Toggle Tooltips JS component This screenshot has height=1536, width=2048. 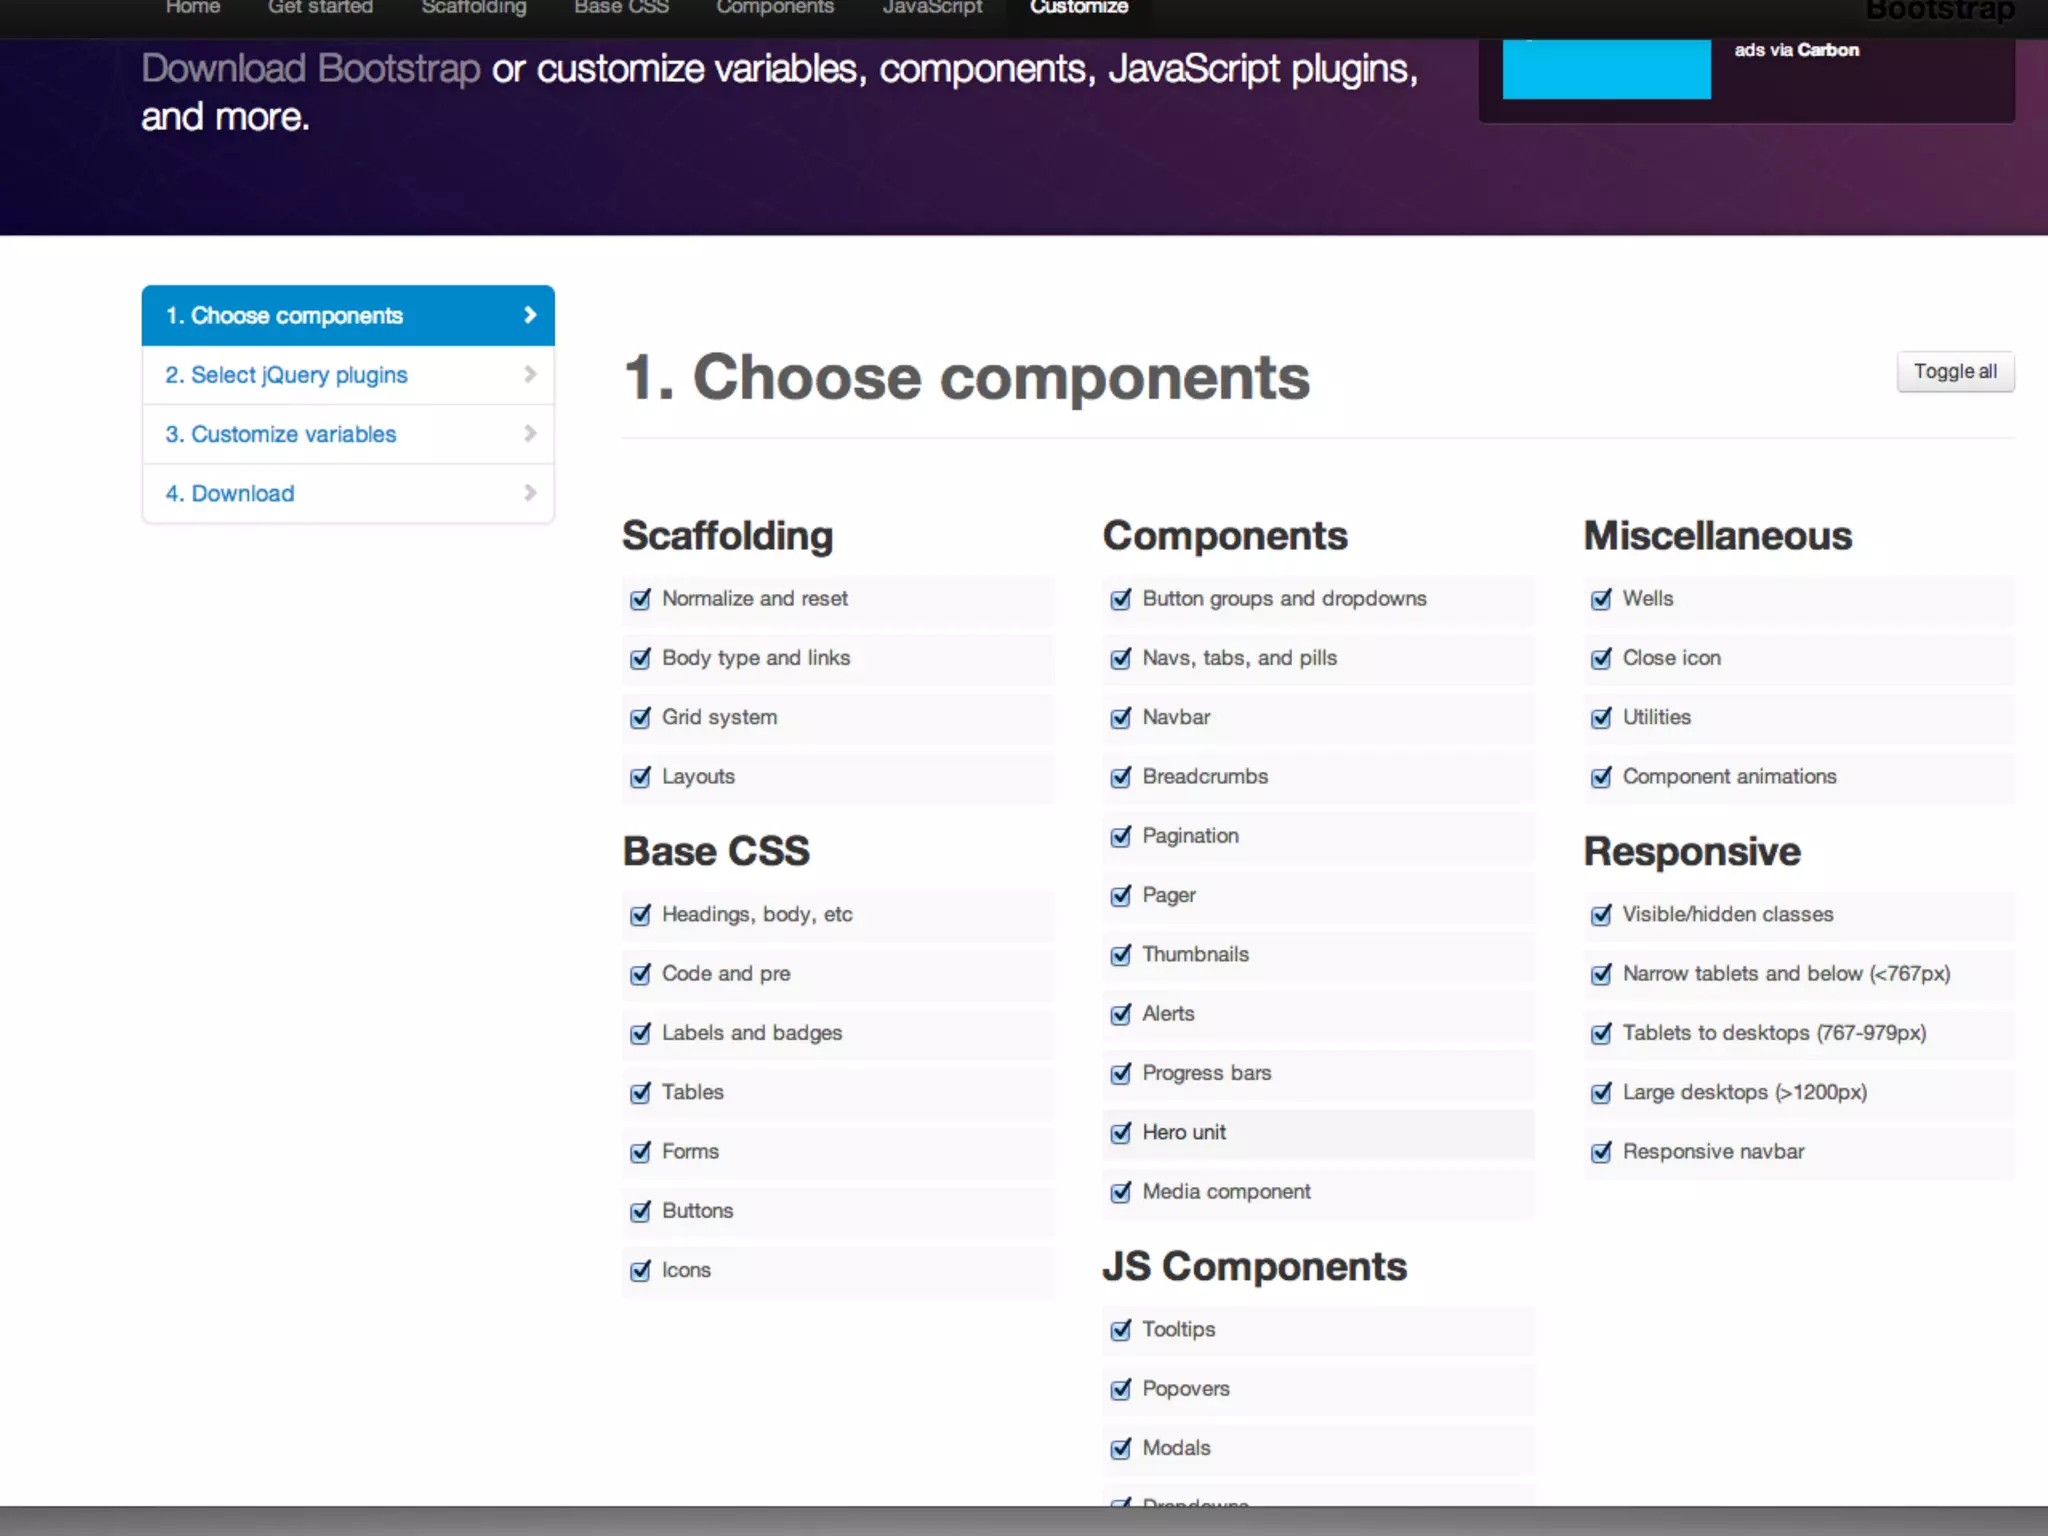pyautogui.click(x=1121, y=1330)
